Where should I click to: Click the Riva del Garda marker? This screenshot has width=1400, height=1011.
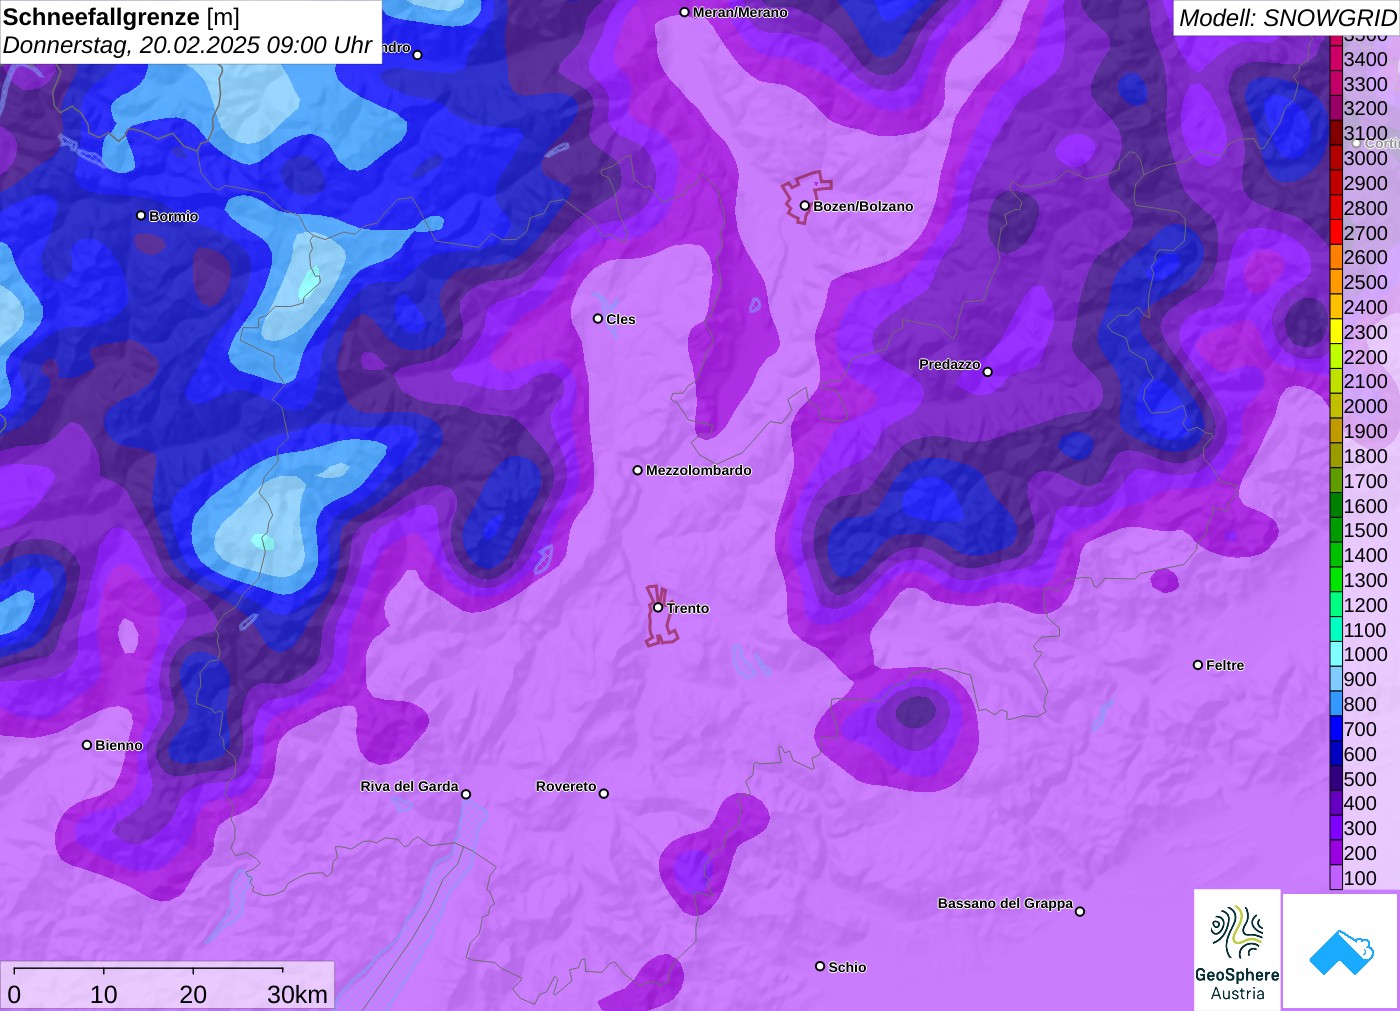[x=466, y=794]
